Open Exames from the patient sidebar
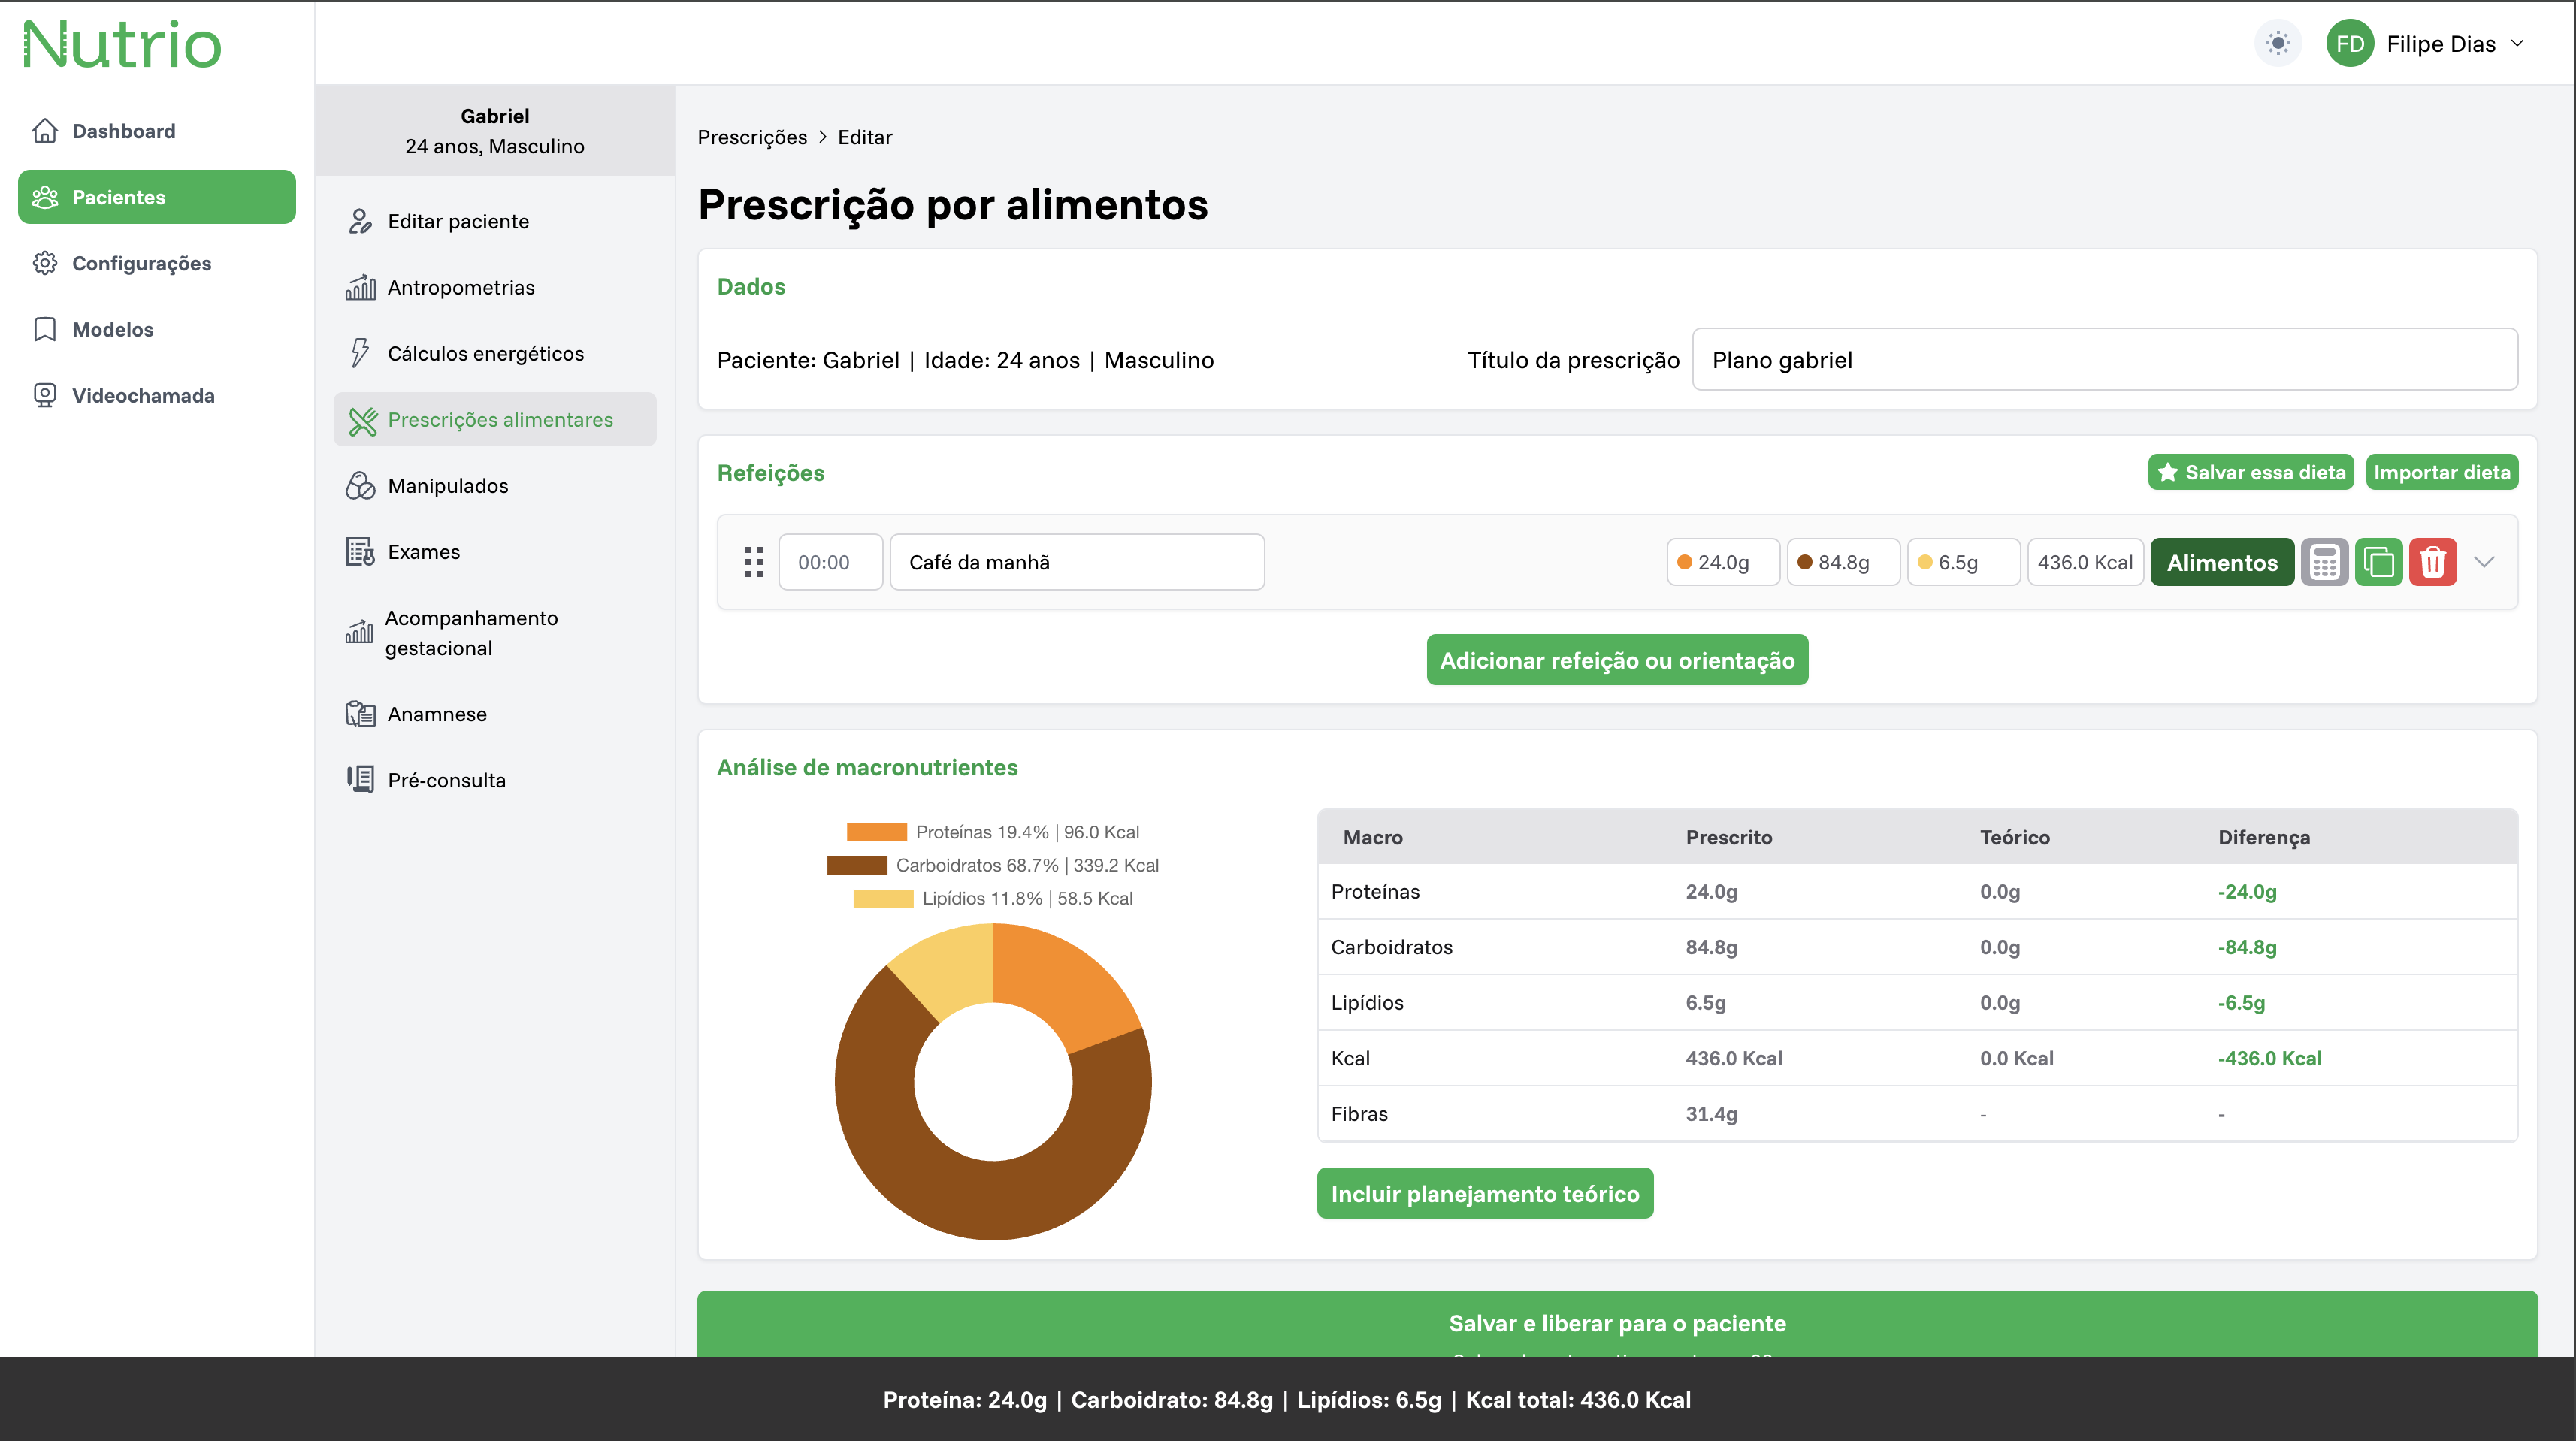The height and width of the screenshot is (1441, 2576). pyautogui.click(x=423, y=552)
